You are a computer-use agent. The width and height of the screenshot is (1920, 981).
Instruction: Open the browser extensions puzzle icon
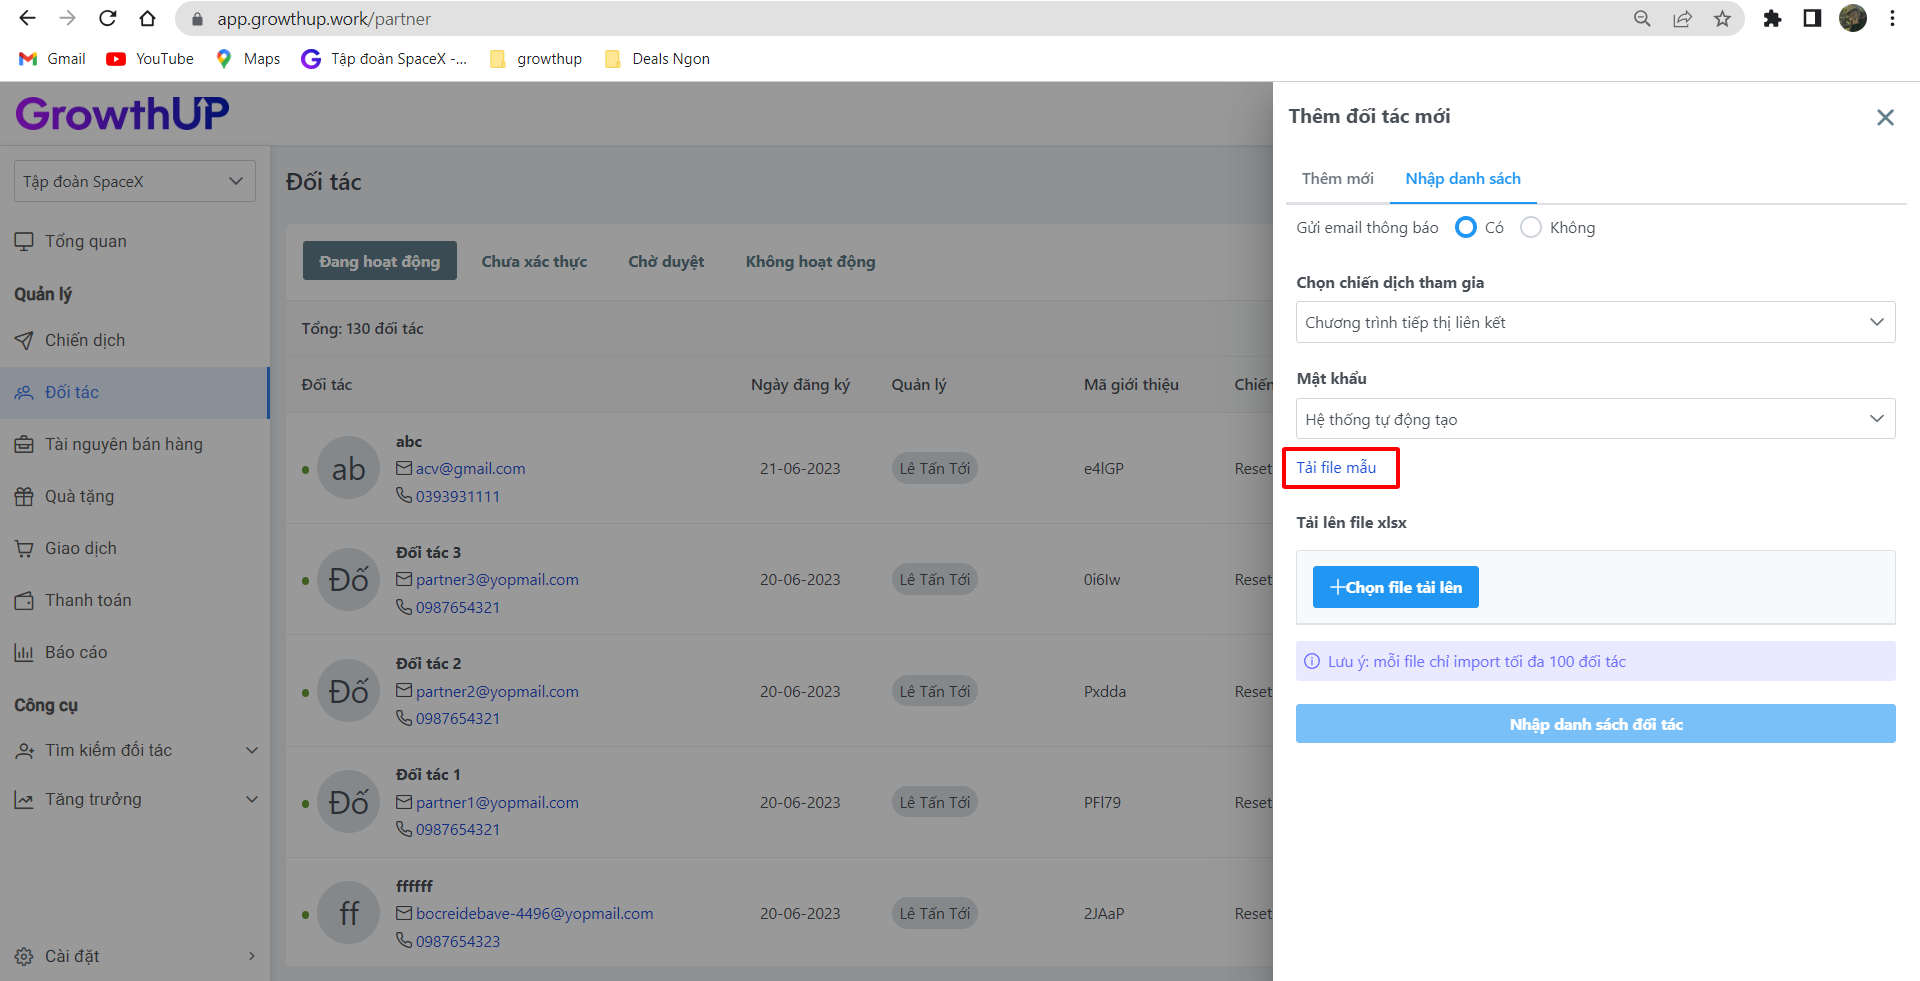coord(1772,19)
